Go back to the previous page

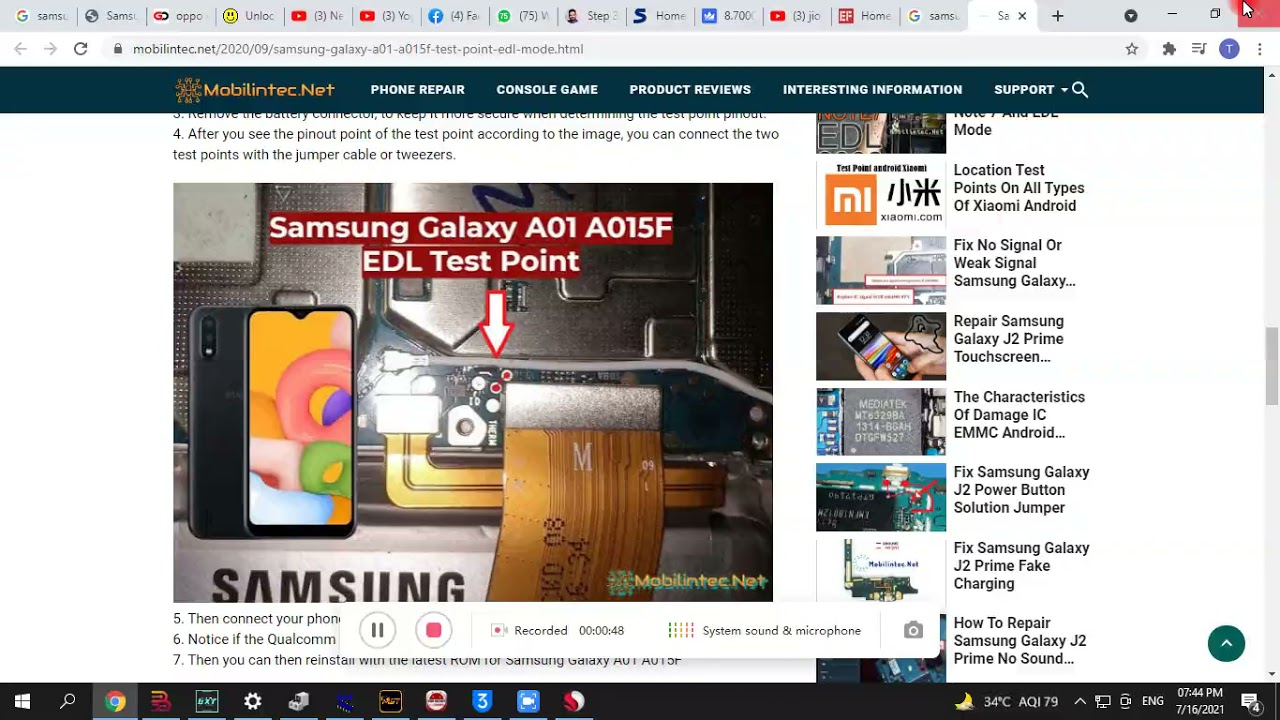click(x=21, y=48)
